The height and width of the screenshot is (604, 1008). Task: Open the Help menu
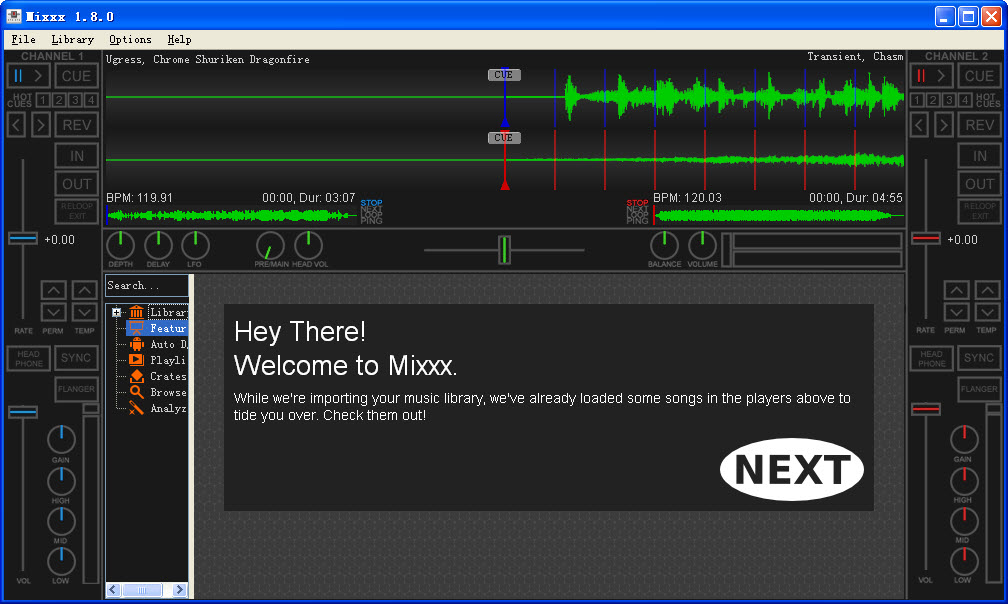point(179,40)
